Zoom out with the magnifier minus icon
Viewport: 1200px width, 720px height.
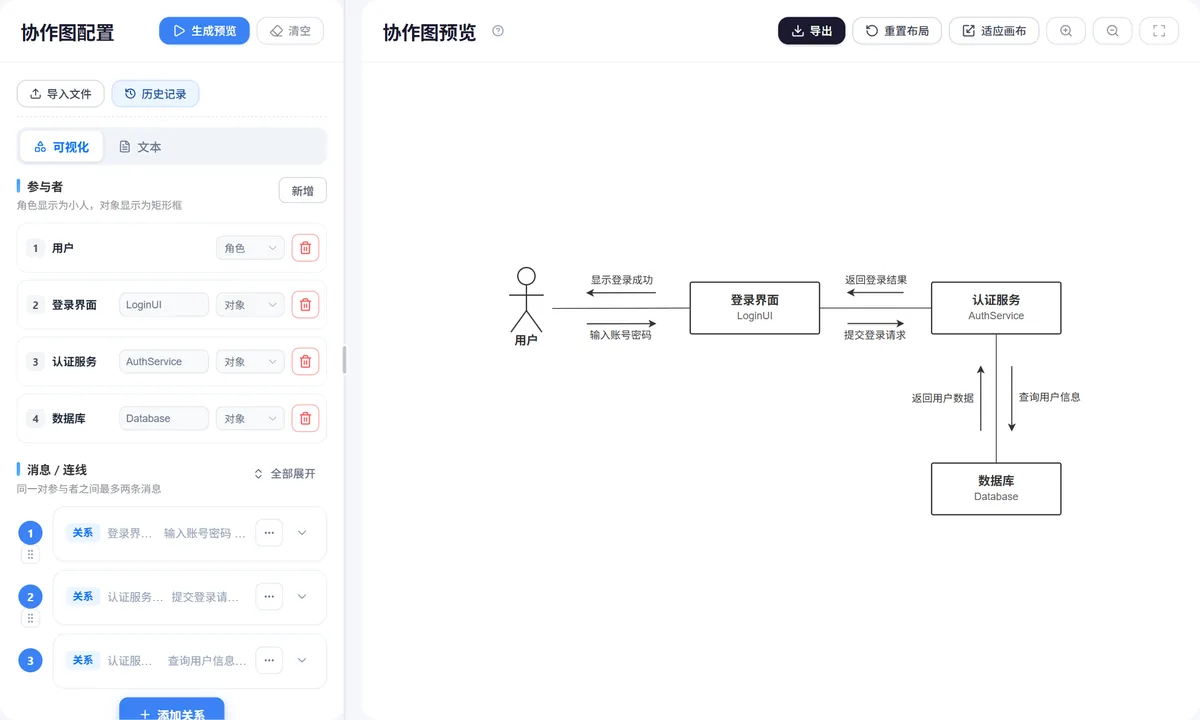[1113, 31]
